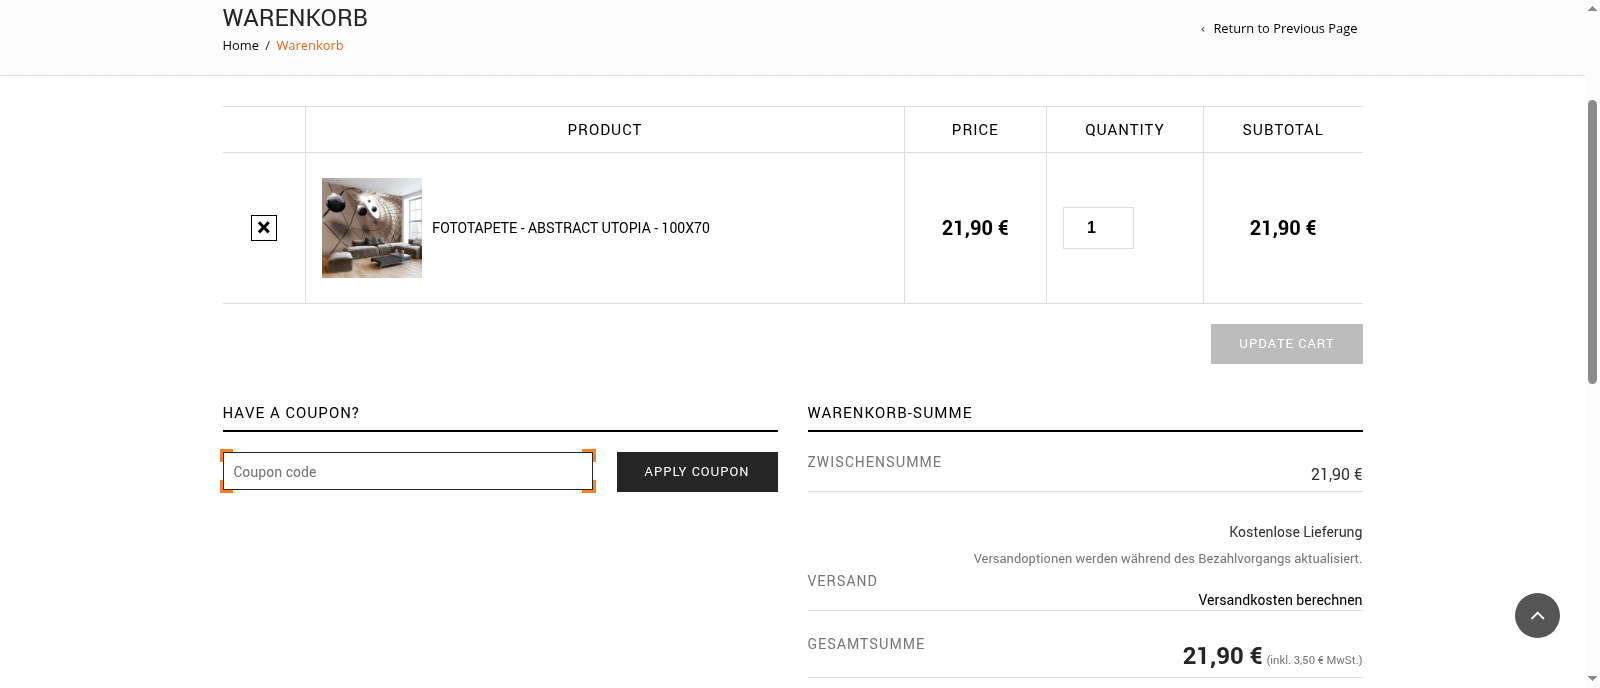Screen dimensions: 1600x688
Task: Open Fototapete - Abstract Utopia product name link
Action: pyautogui.click(x=570, y=228)
